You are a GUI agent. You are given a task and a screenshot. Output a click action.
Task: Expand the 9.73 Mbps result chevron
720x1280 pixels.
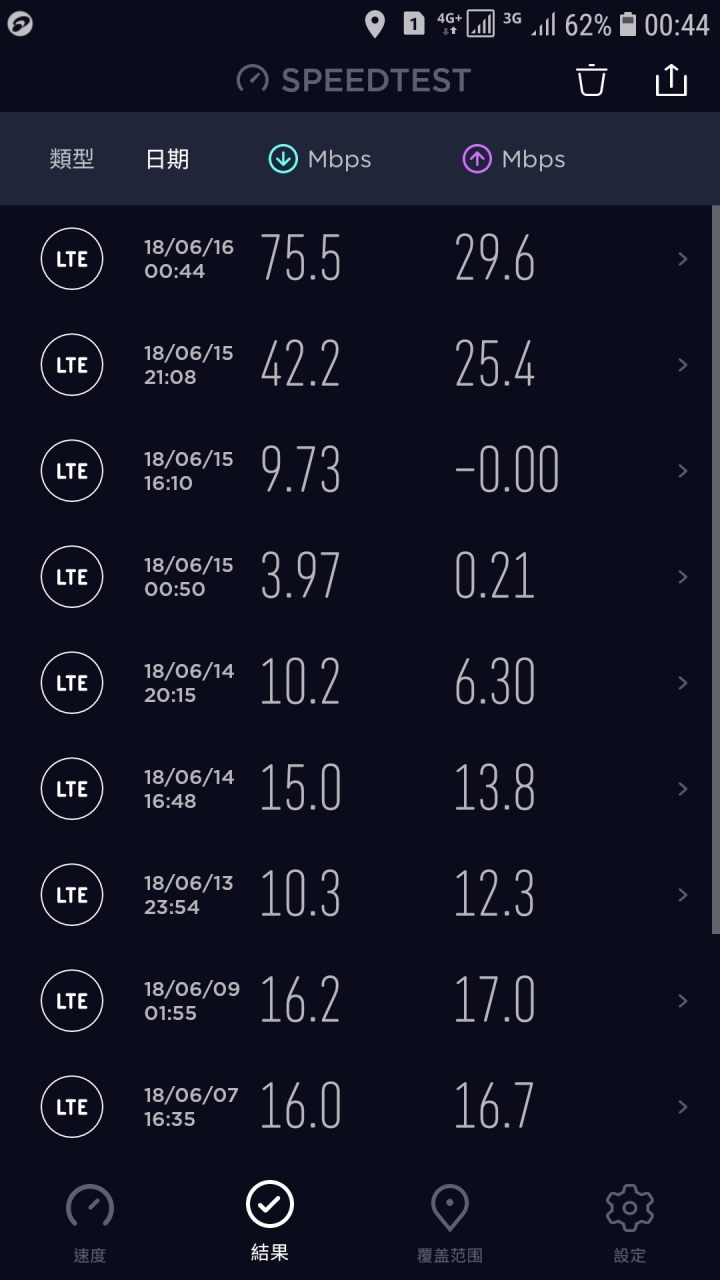pos(683,471)
